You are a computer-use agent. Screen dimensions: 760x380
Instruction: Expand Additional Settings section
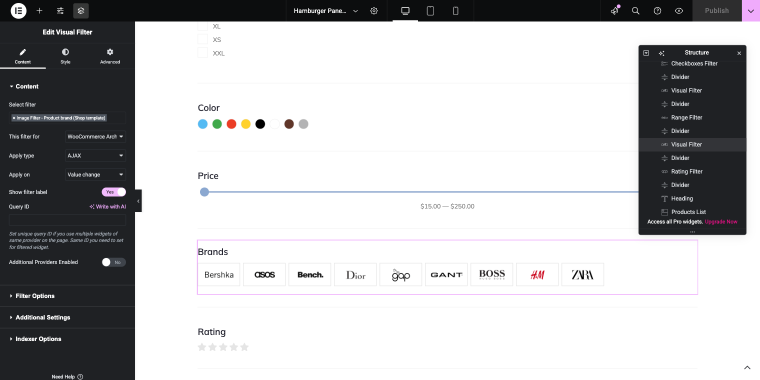67,317
